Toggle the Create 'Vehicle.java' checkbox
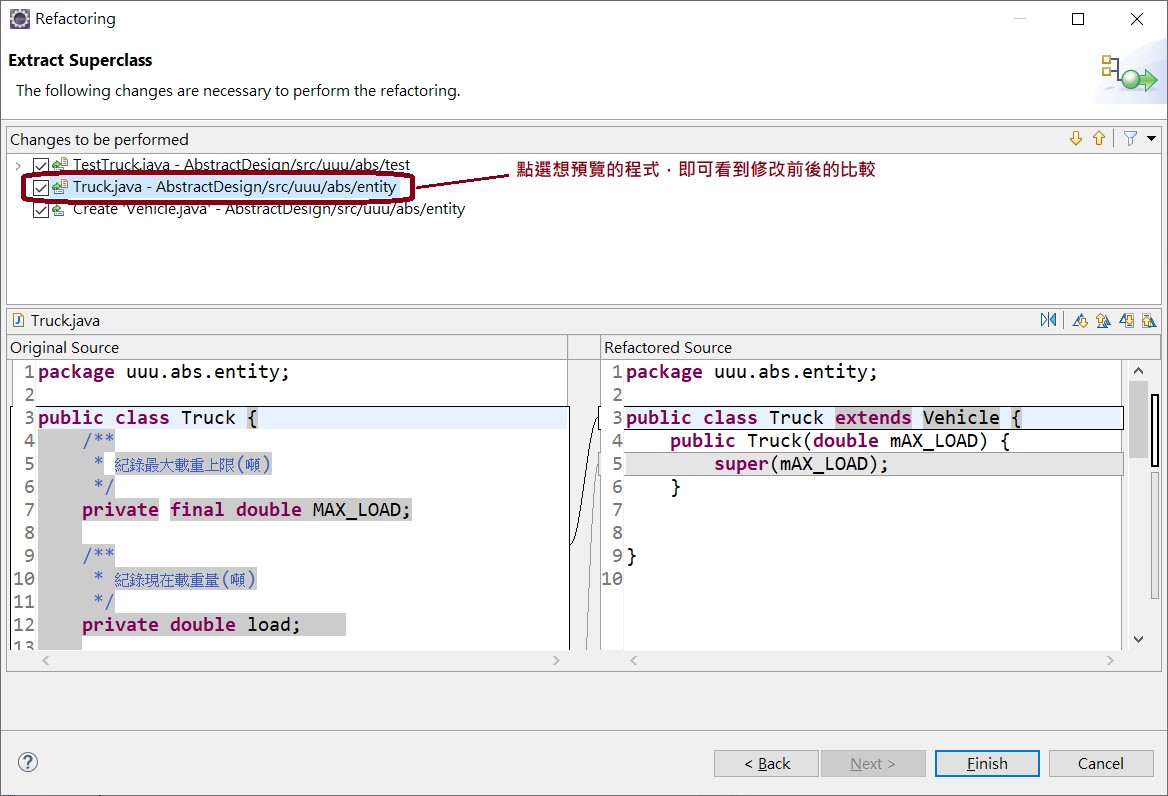 tap(40, 210)
